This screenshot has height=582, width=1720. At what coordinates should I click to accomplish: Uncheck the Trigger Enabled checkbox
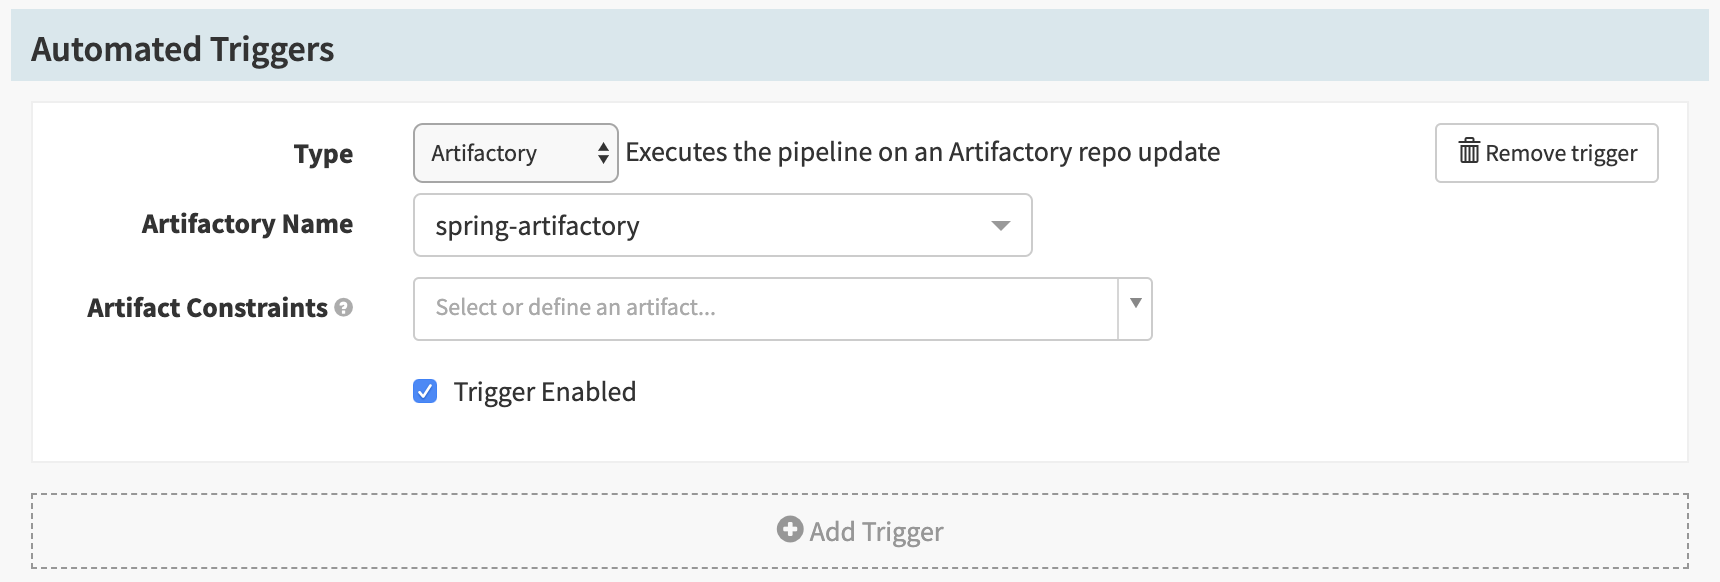click(425, 391)
